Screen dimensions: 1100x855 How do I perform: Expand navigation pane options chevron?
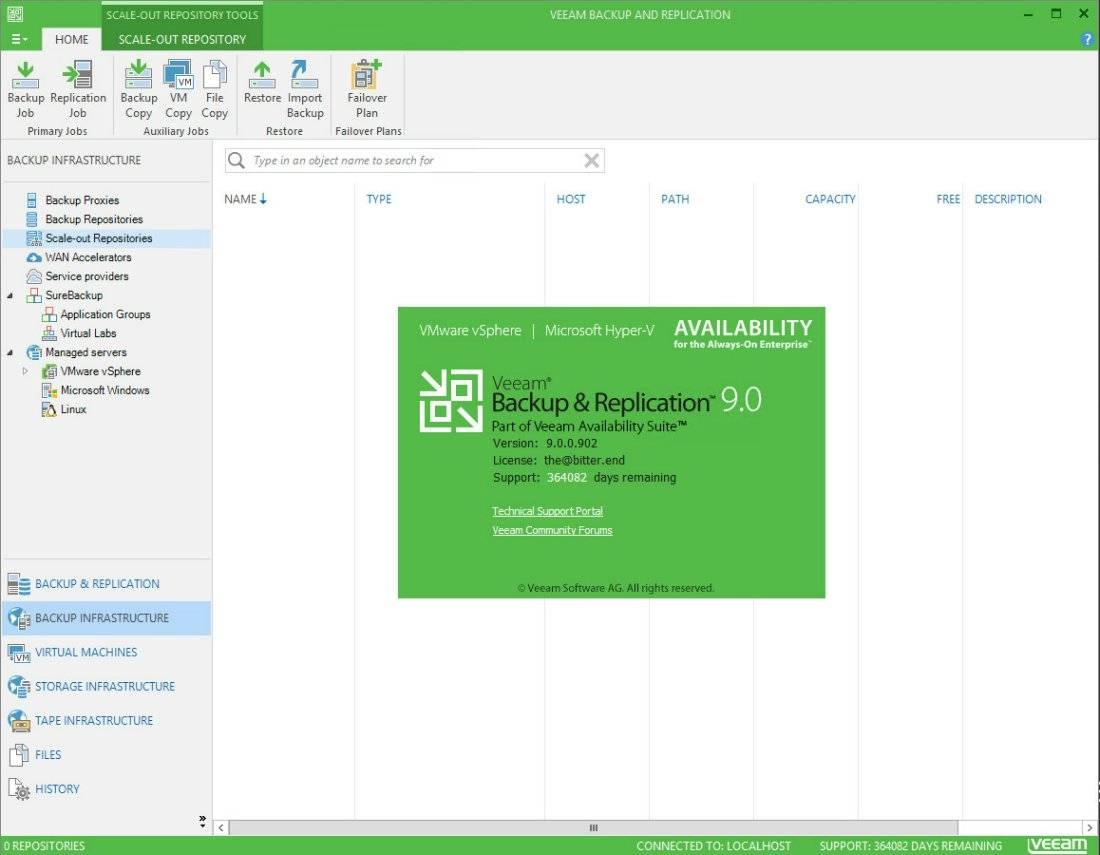coord(202,821)
